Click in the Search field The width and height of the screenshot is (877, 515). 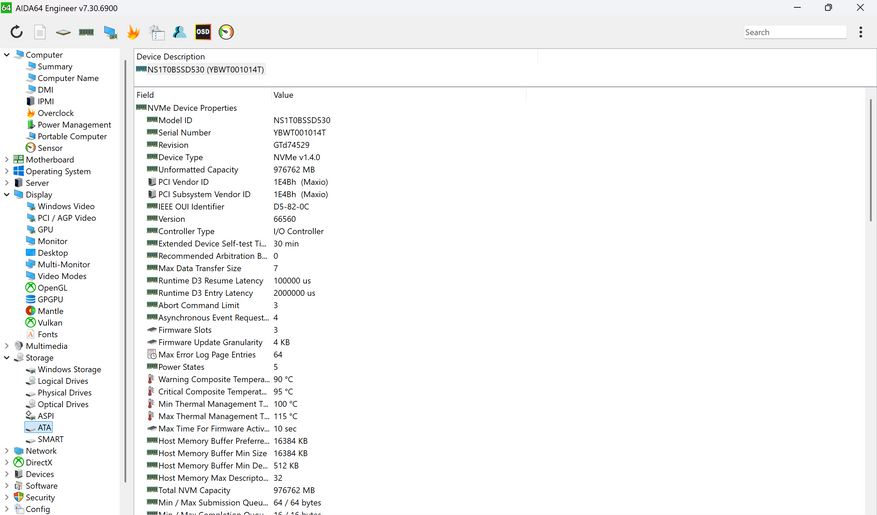click(795, 32)
